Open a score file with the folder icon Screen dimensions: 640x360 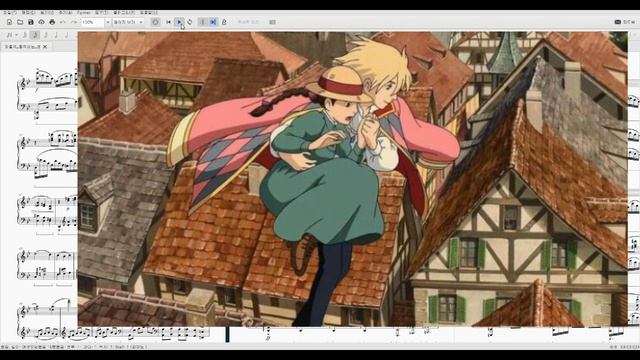[x=20, y=22]
